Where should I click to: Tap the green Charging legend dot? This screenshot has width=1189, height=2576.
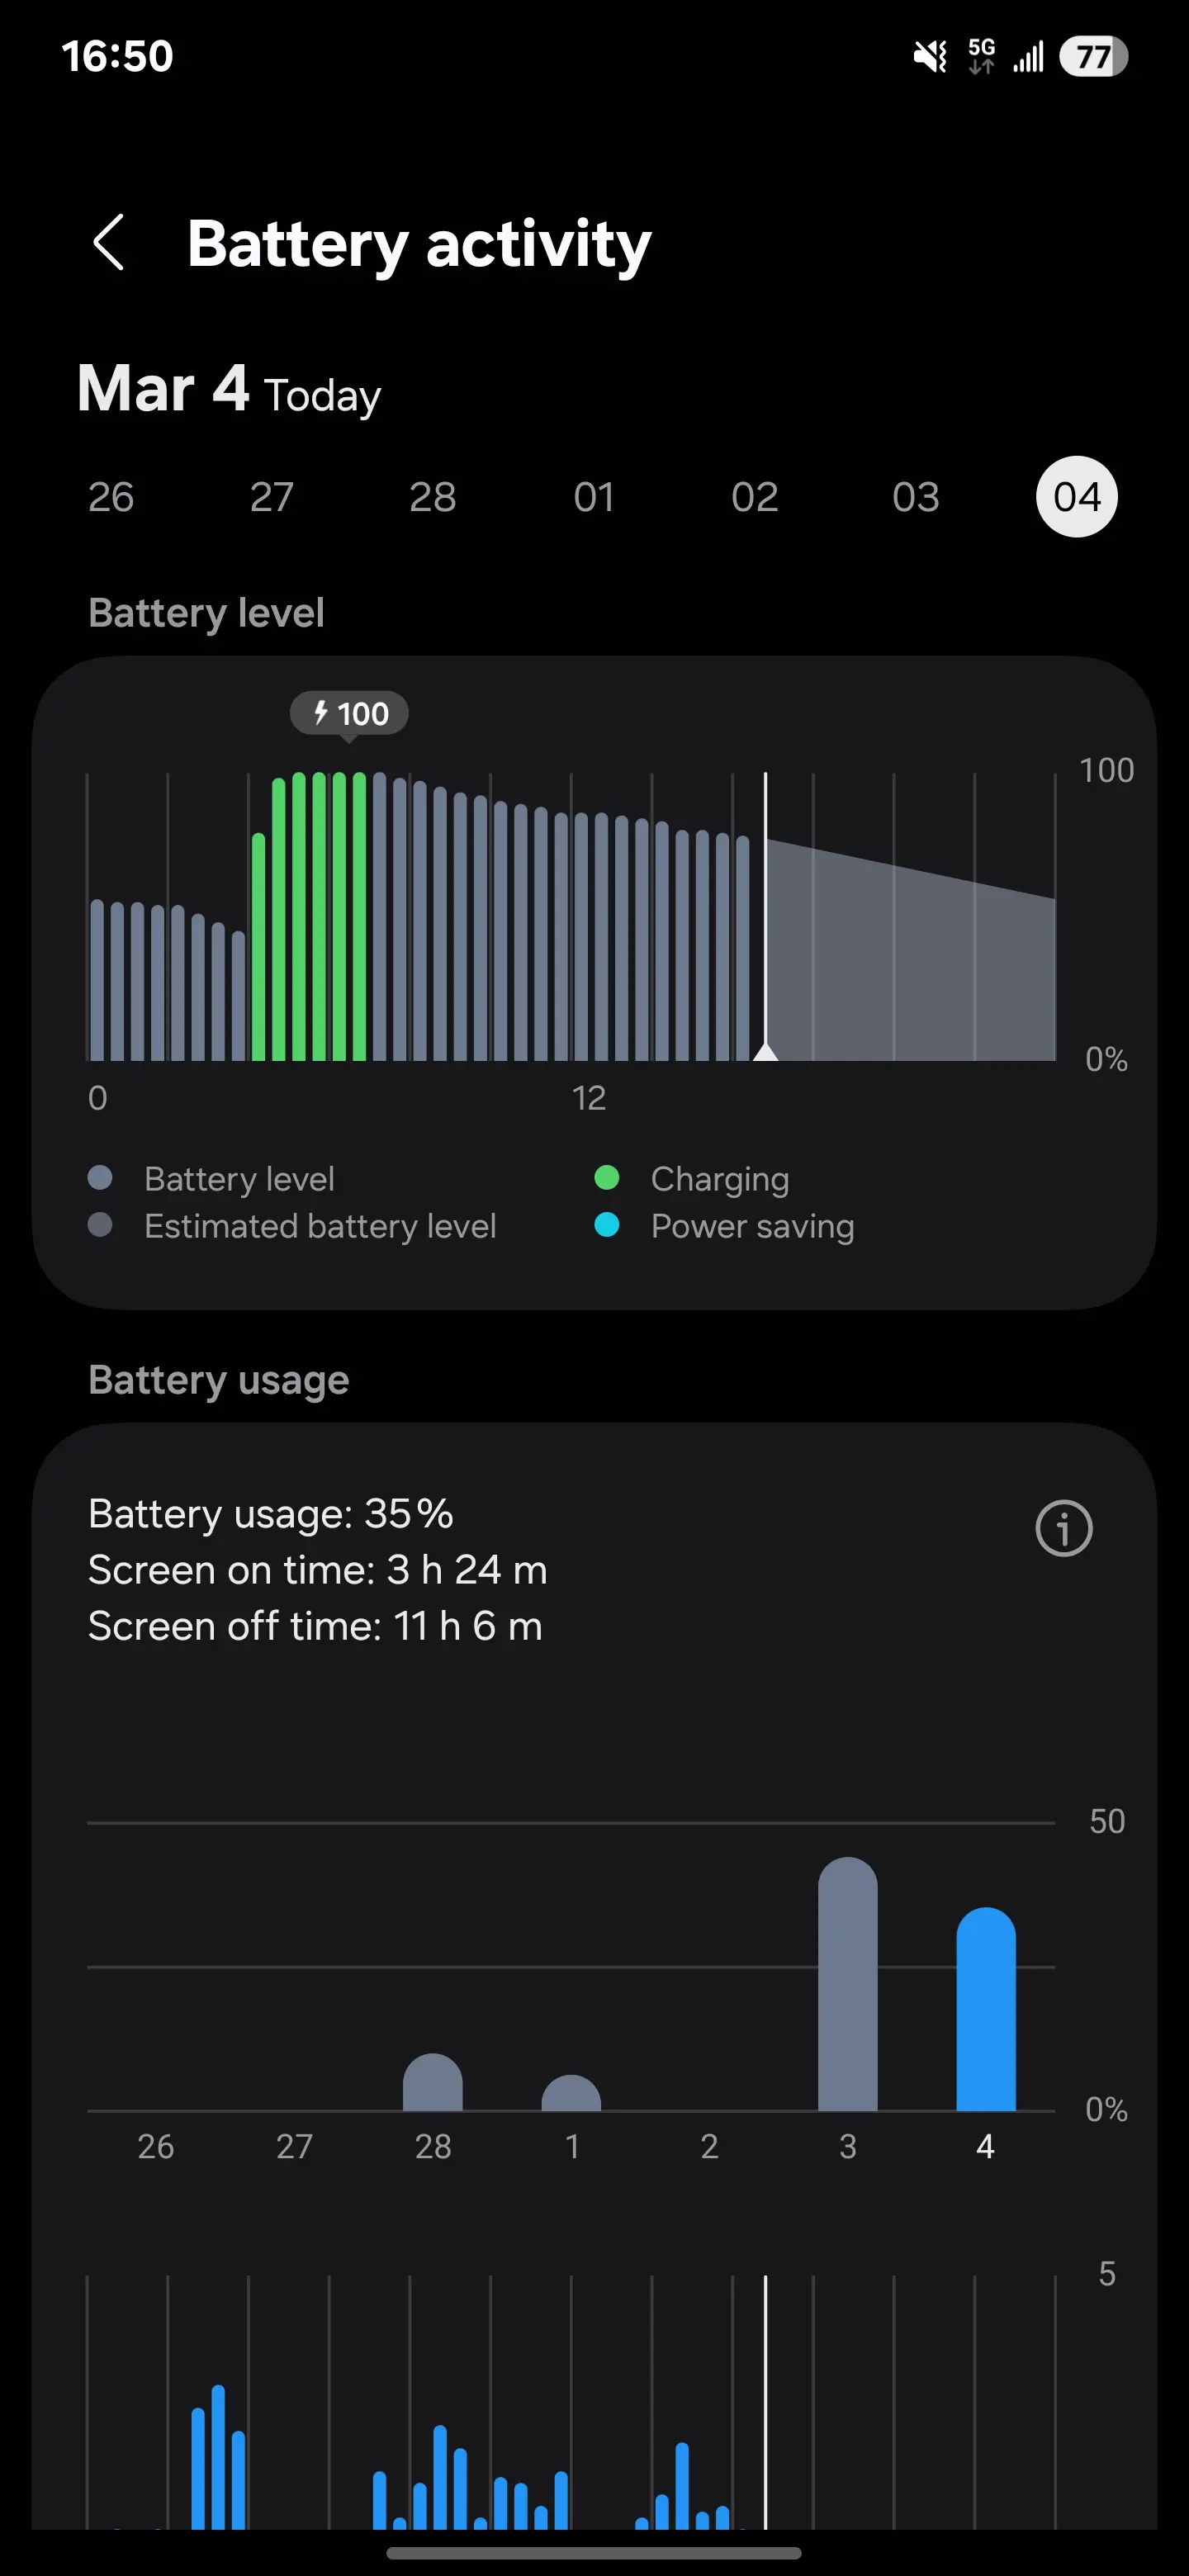pyautogui.click(x=607, y=1178)
